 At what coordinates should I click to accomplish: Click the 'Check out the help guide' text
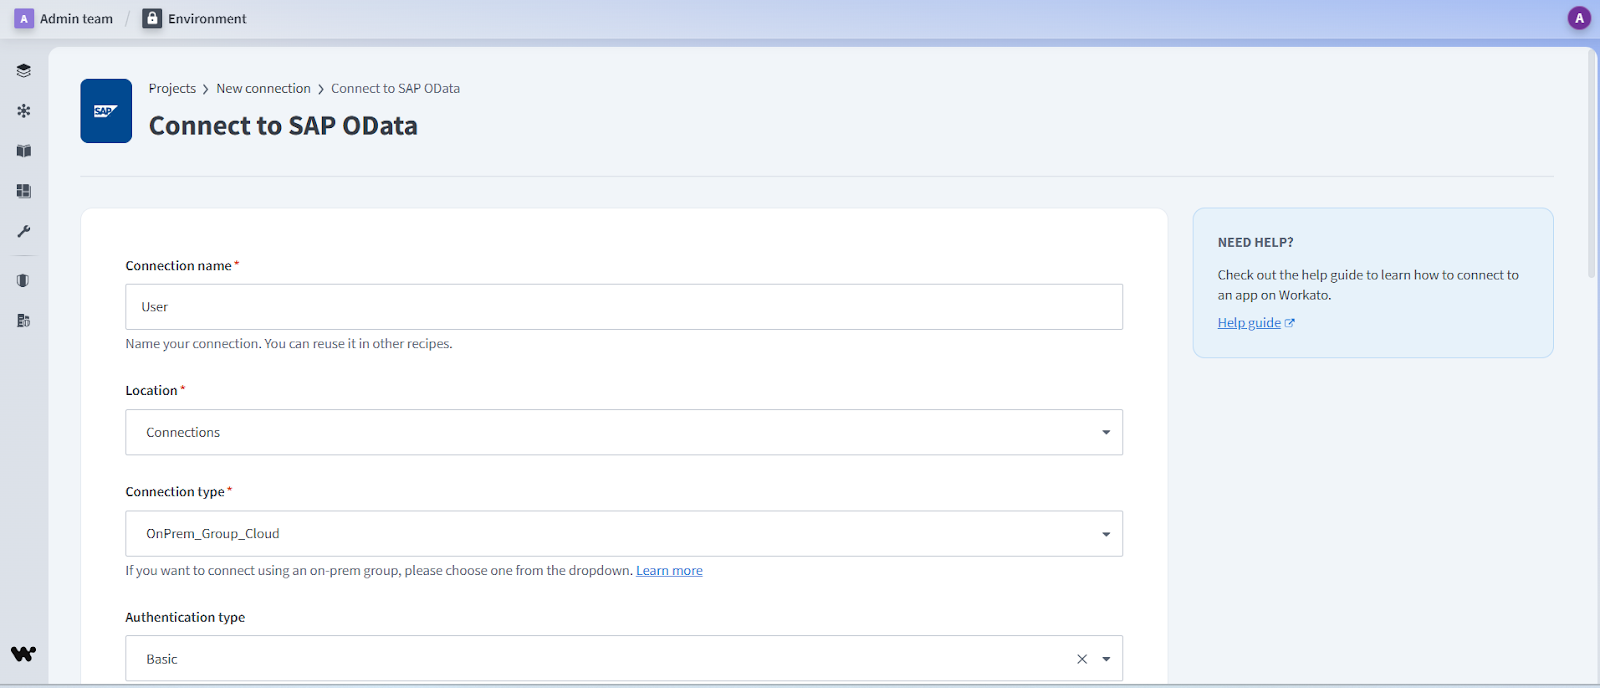(1368, 285)
